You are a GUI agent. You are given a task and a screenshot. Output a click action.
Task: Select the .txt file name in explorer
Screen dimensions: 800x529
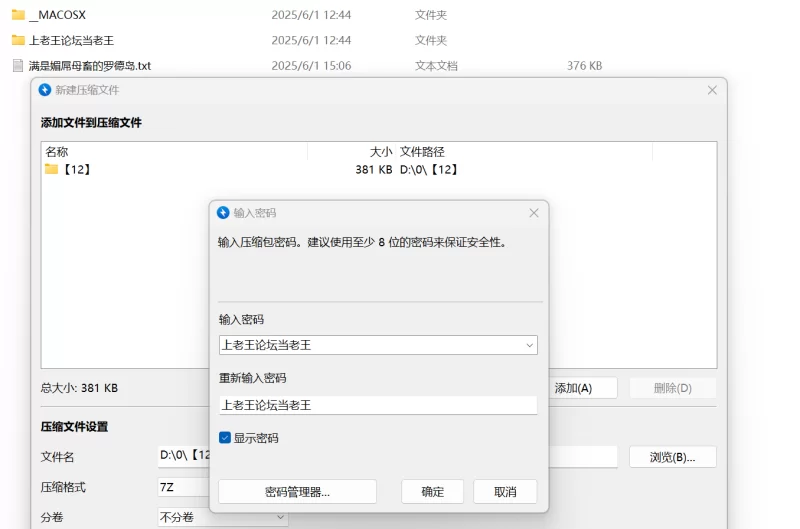coord(90,66)
